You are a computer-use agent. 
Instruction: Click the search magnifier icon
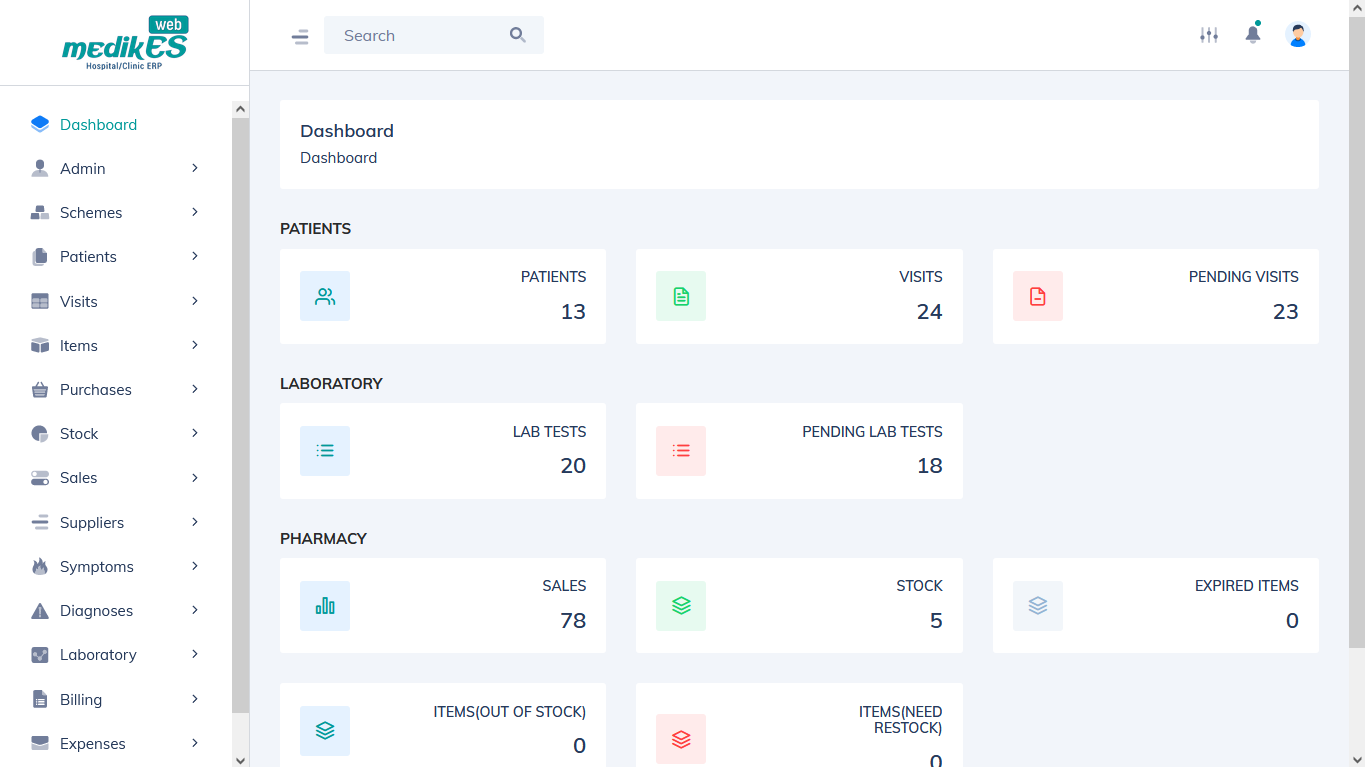coord(517,35)
